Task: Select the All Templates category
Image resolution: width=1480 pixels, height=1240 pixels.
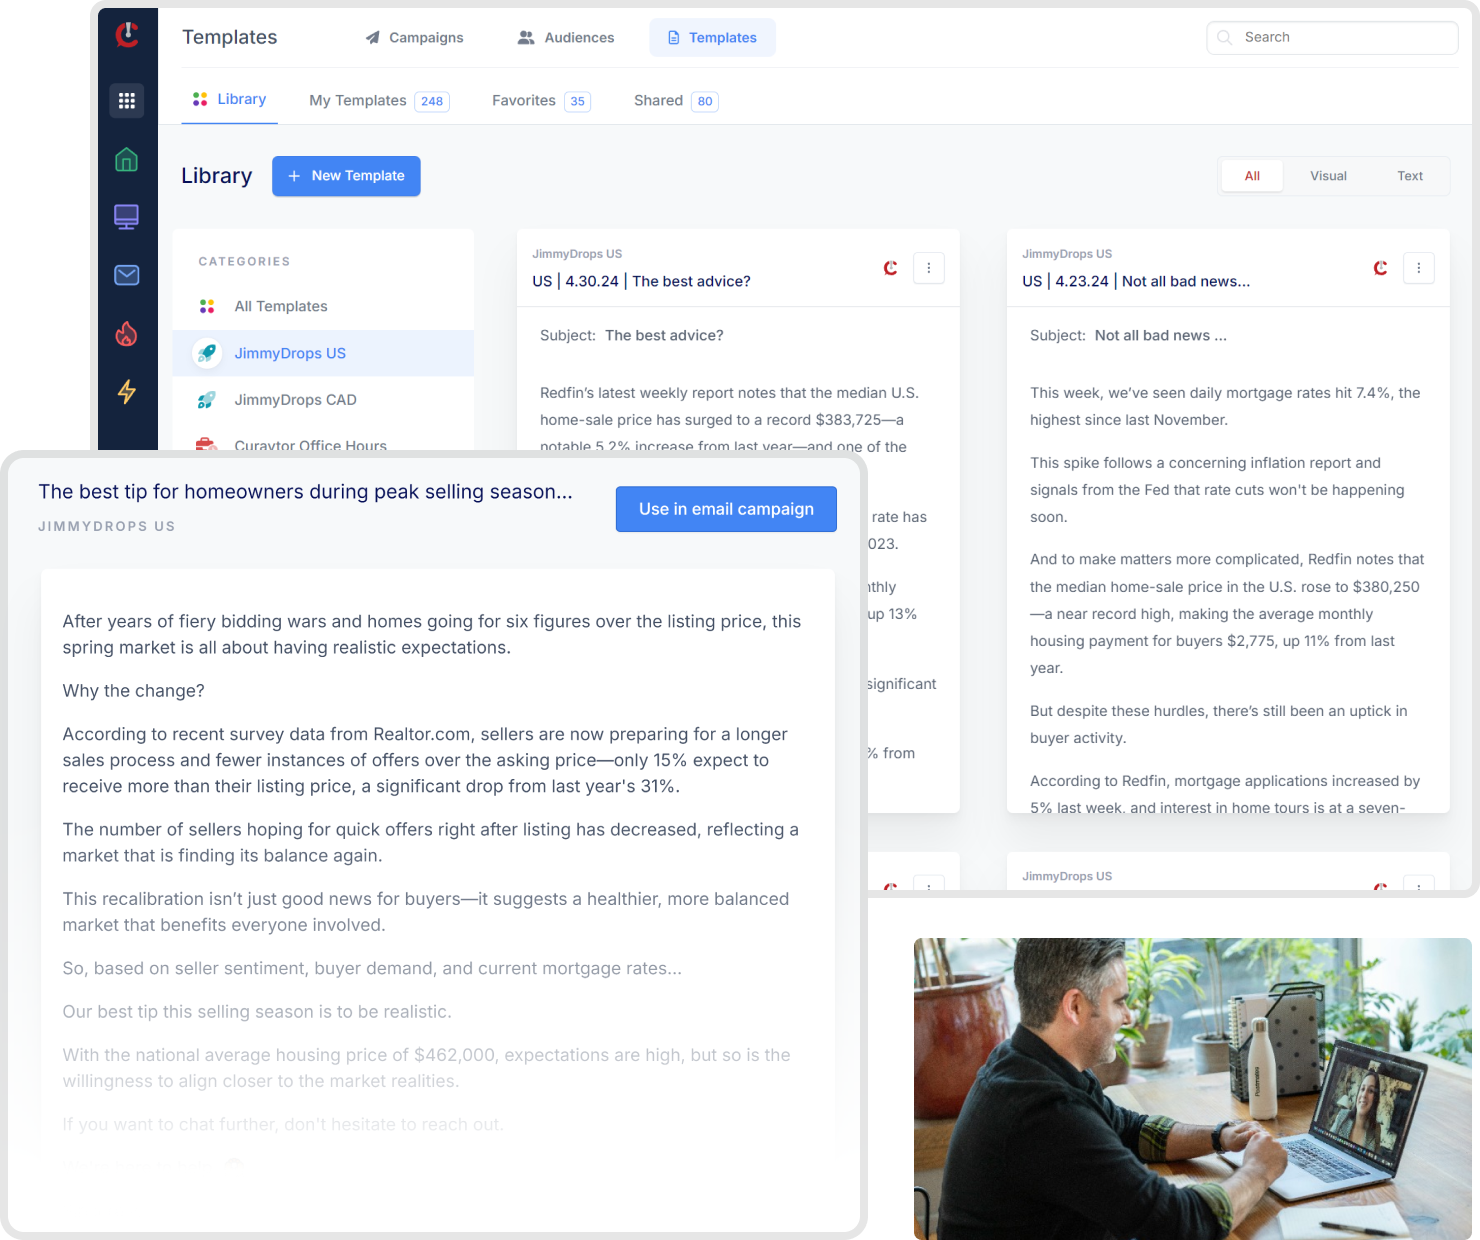Action: point(323,306)
